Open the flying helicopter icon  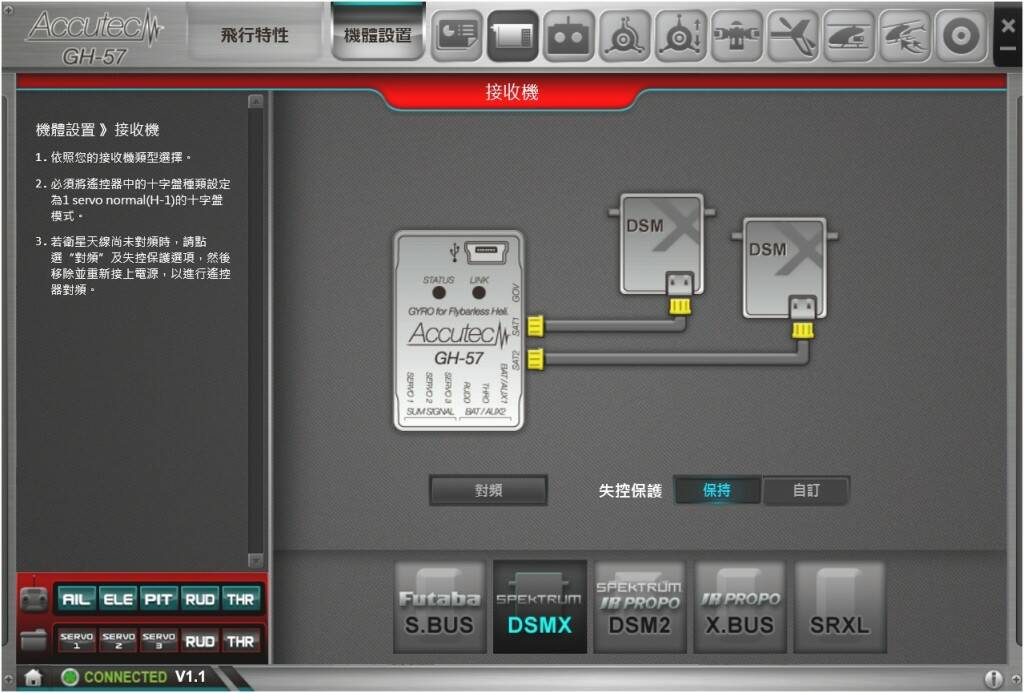[x=904, y=35]
